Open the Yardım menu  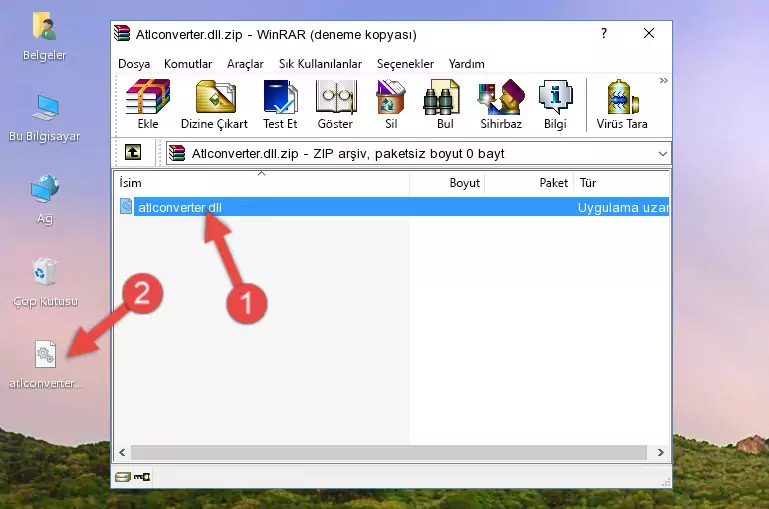pyautogui.click(x=466, y=64)
